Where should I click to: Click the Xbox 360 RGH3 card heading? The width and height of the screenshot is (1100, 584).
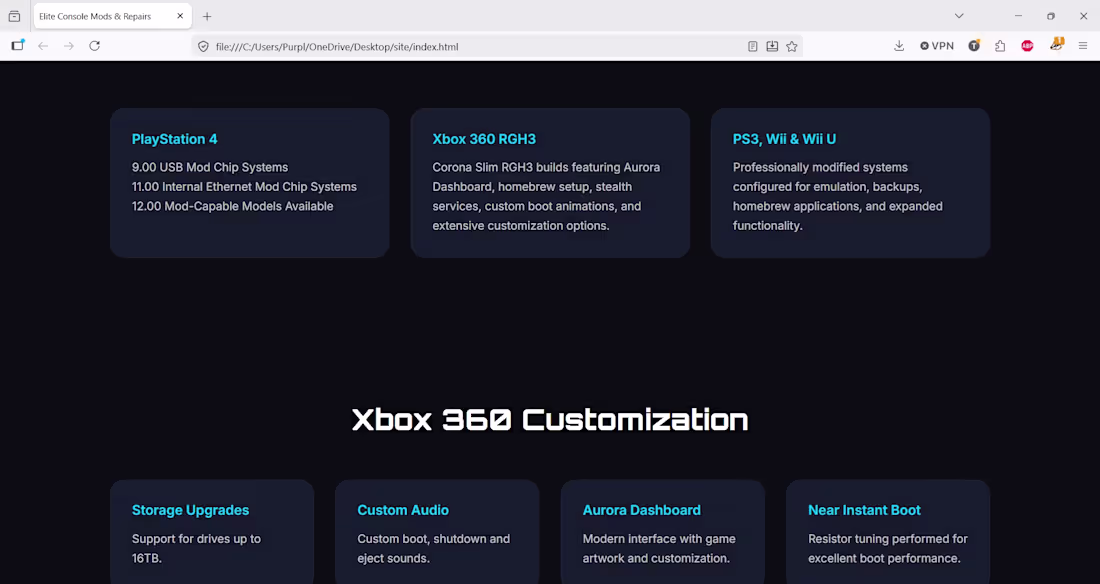point(484,139)
